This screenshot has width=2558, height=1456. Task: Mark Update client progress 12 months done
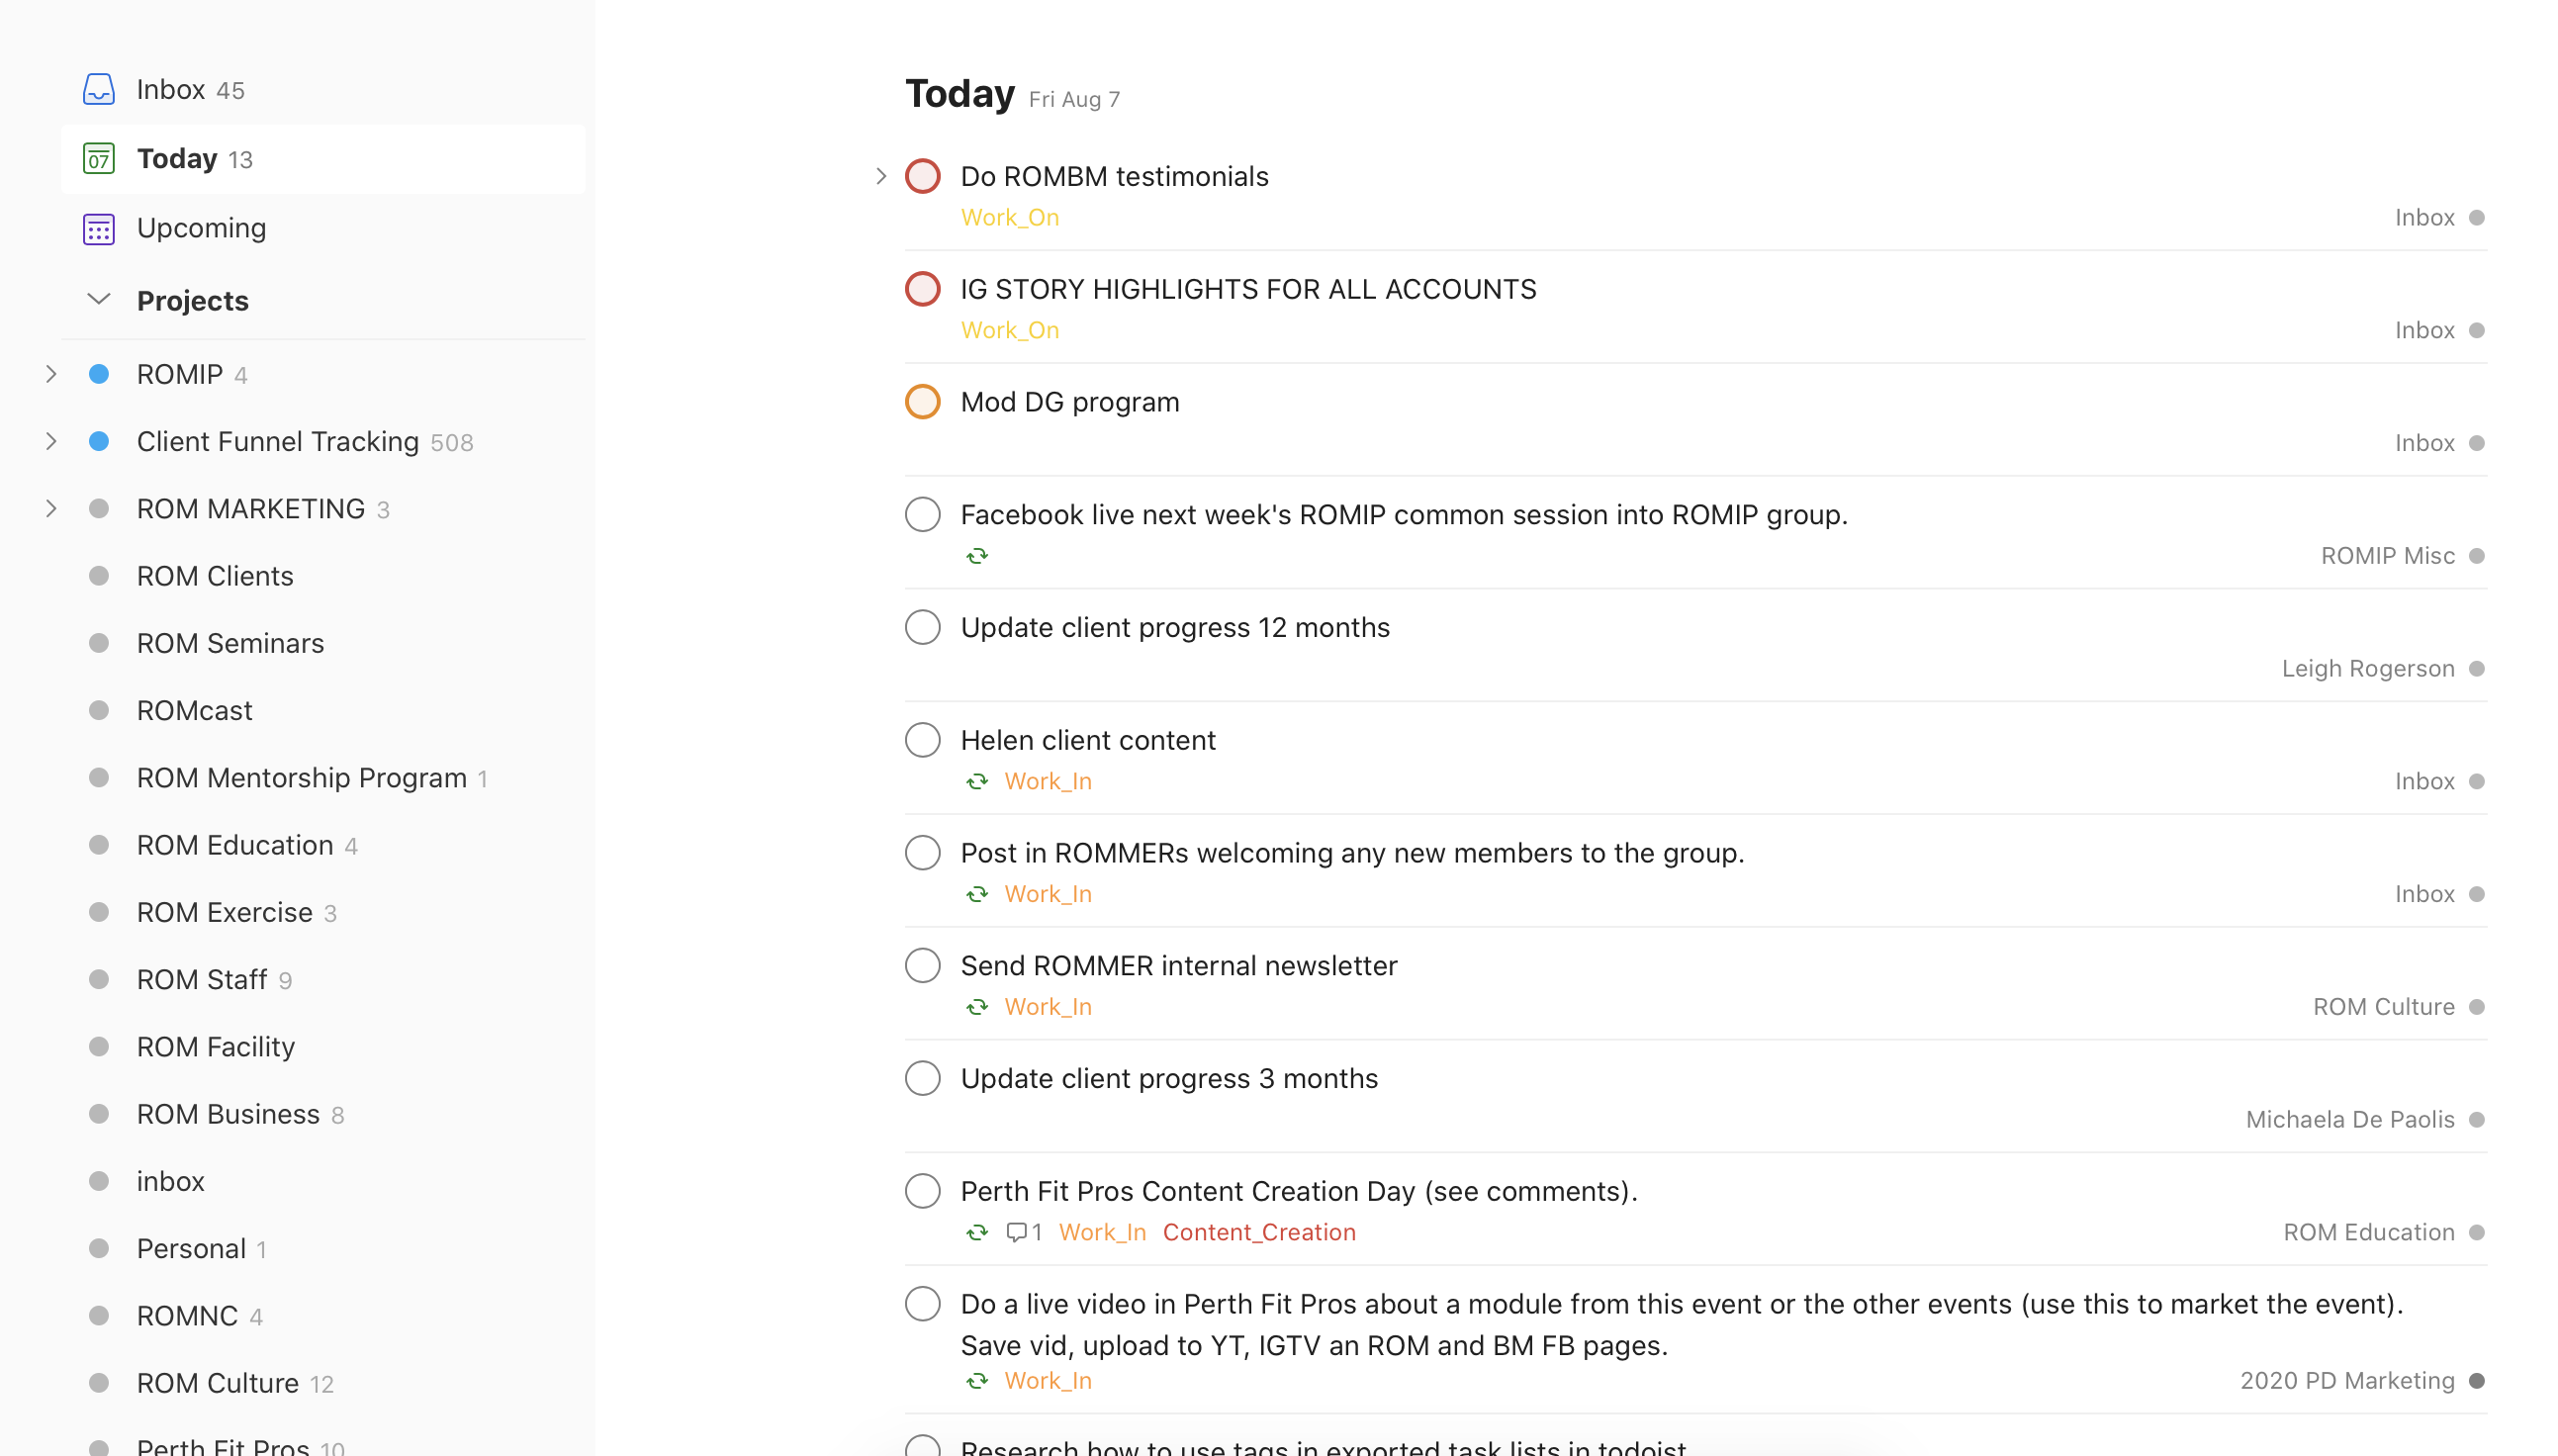pyautogui.click(x=922, y=627)
